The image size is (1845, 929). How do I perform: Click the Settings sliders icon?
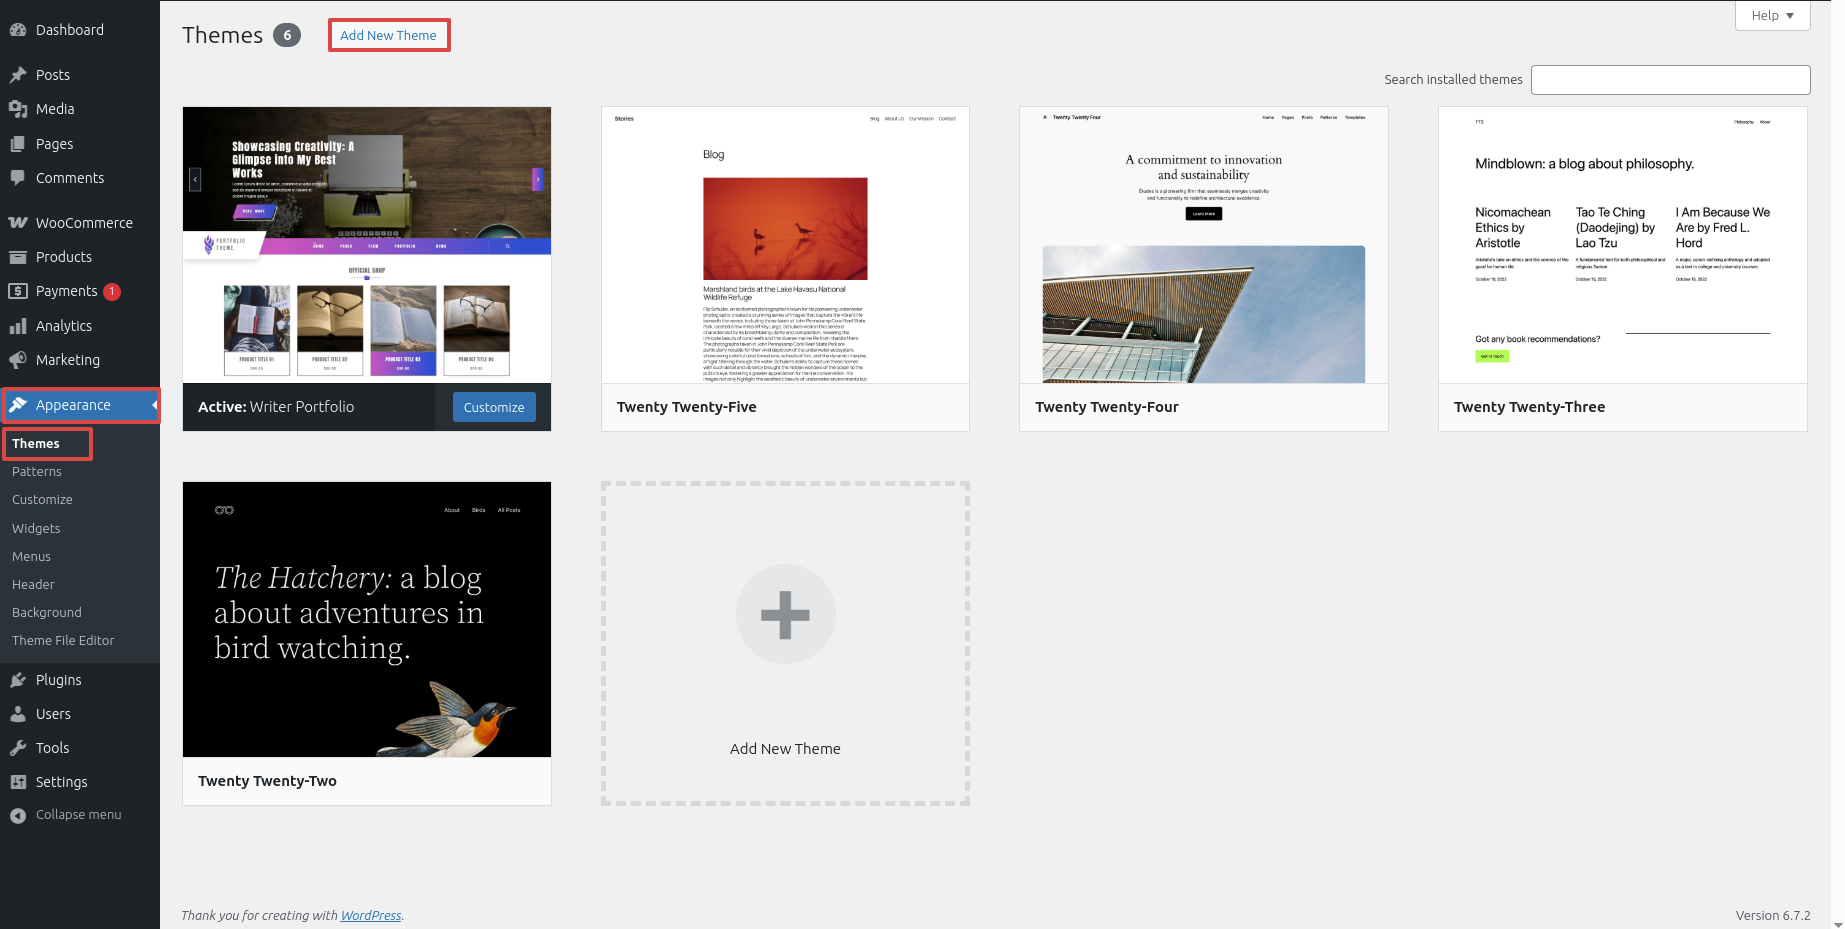tap(18, 782)
